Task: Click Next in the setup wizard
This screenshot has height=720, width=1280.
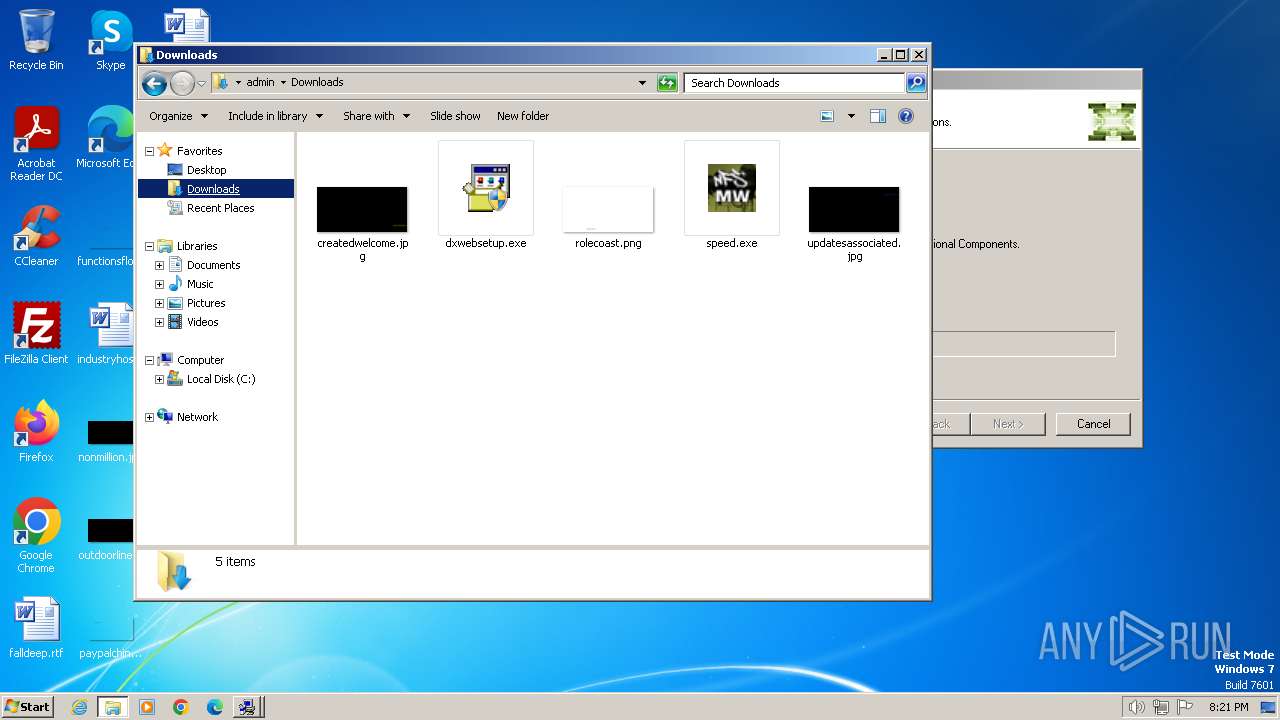Action: pyautogui.click(x=1008, y=424)
